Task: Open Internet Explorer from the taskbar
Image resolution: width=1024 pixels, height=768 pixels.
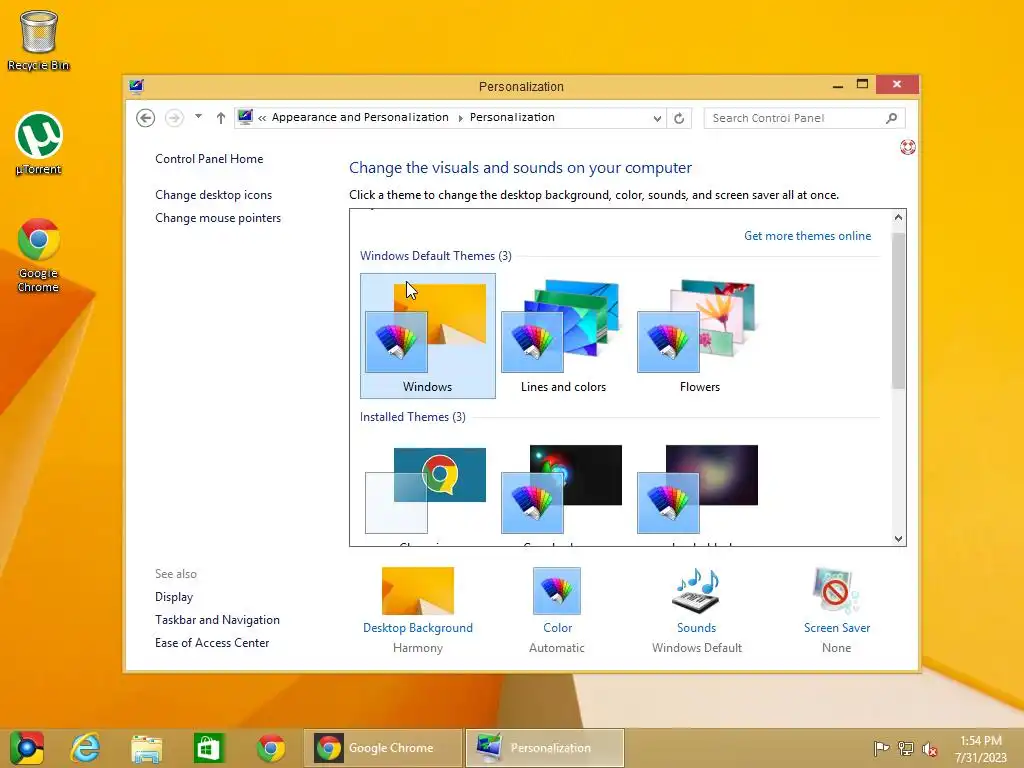Action: coord(86,748)
